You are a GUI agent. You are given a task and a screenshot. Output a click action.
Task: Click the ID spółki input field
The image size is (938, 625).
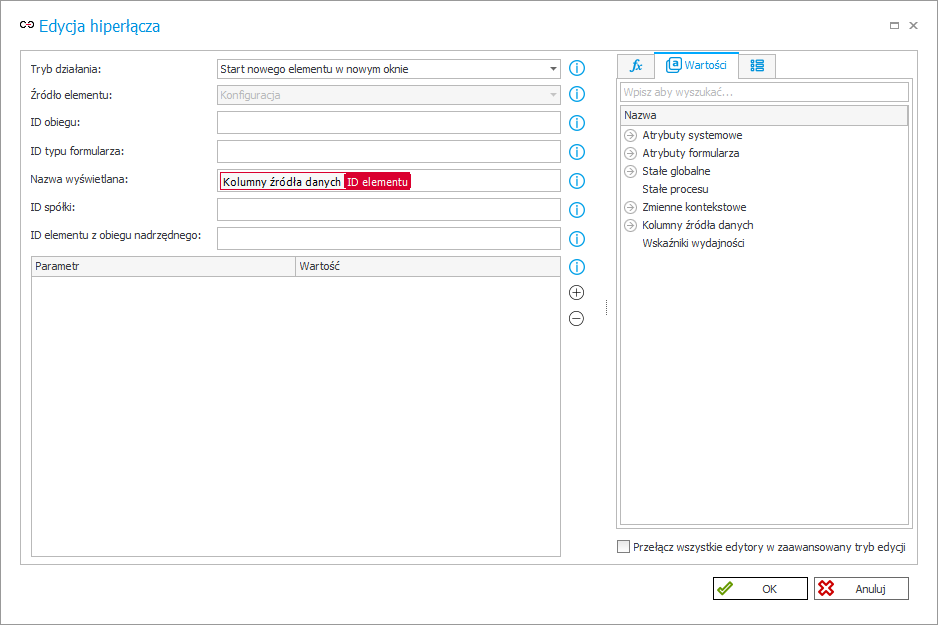tap(389, 210)
